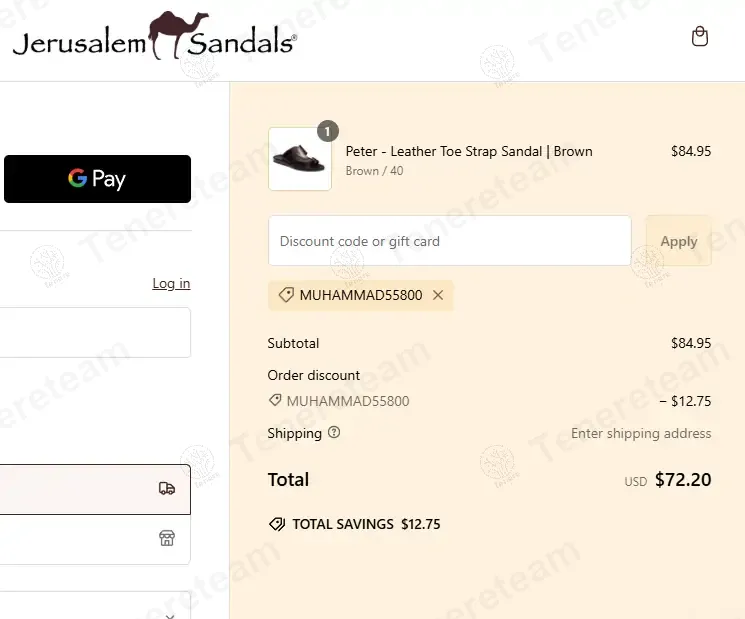Click the contact input field below Log in
Viewport: 745px width, 619px height.
click(95, 332)
